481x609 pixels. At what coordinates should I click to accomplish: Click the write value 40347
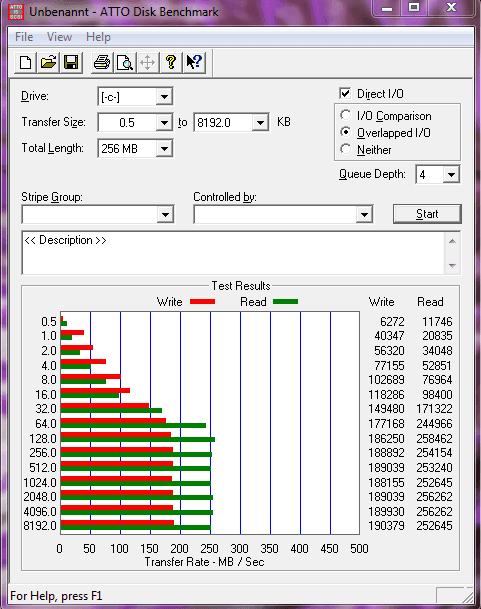click(x=389, y=336)
